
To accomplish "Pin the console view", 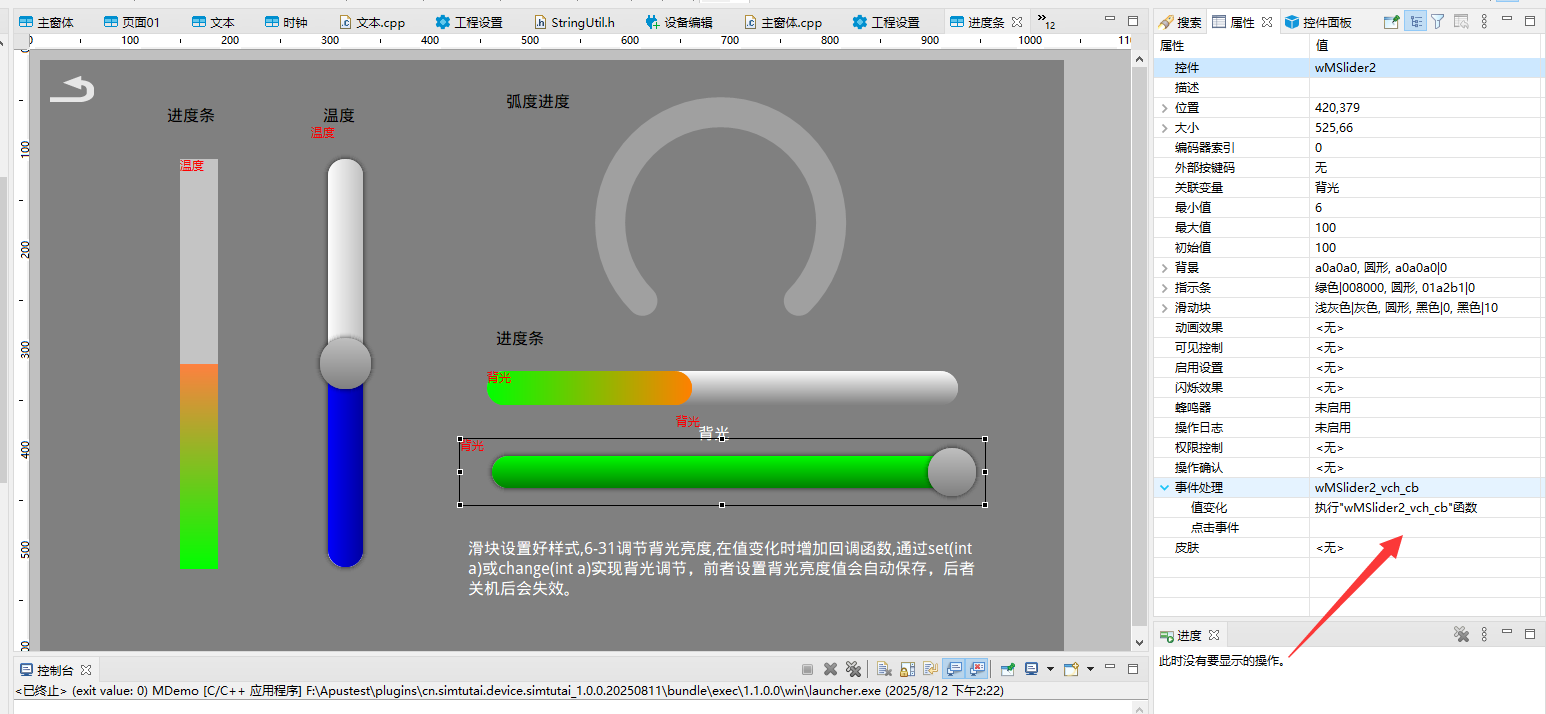I will click(1007, 669).
